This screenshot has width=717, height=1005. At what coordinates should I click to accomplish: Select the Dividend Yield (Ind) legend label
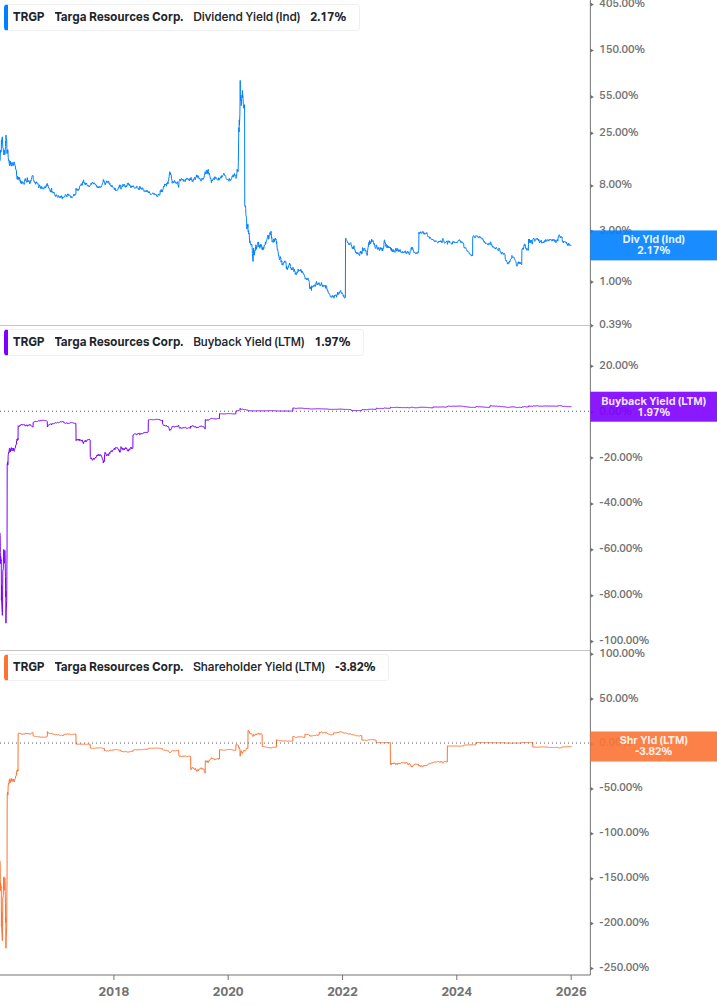pyautogui.click(x=246, y=17)
